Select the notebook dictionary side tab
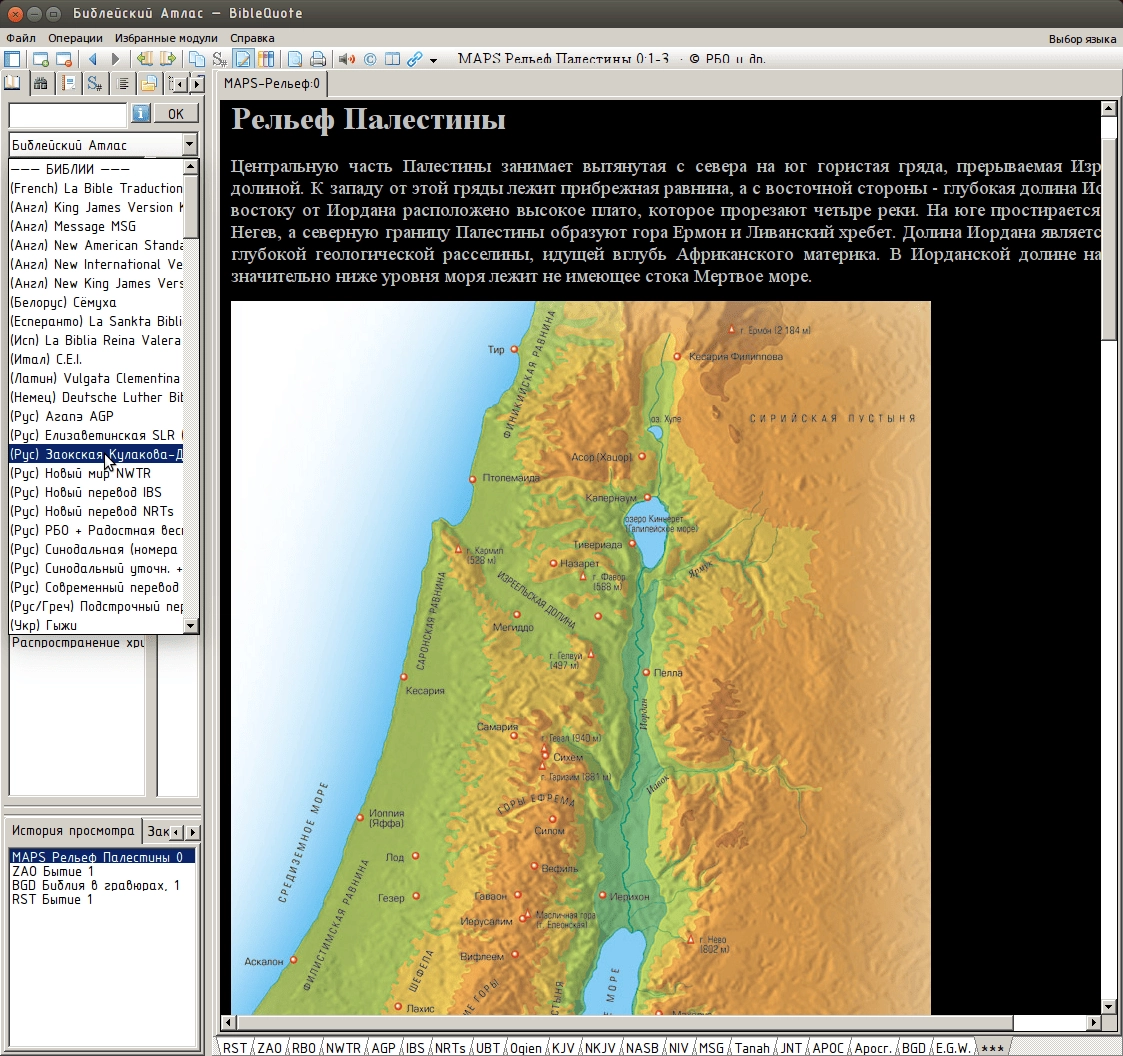 click(x=69, y=85)
